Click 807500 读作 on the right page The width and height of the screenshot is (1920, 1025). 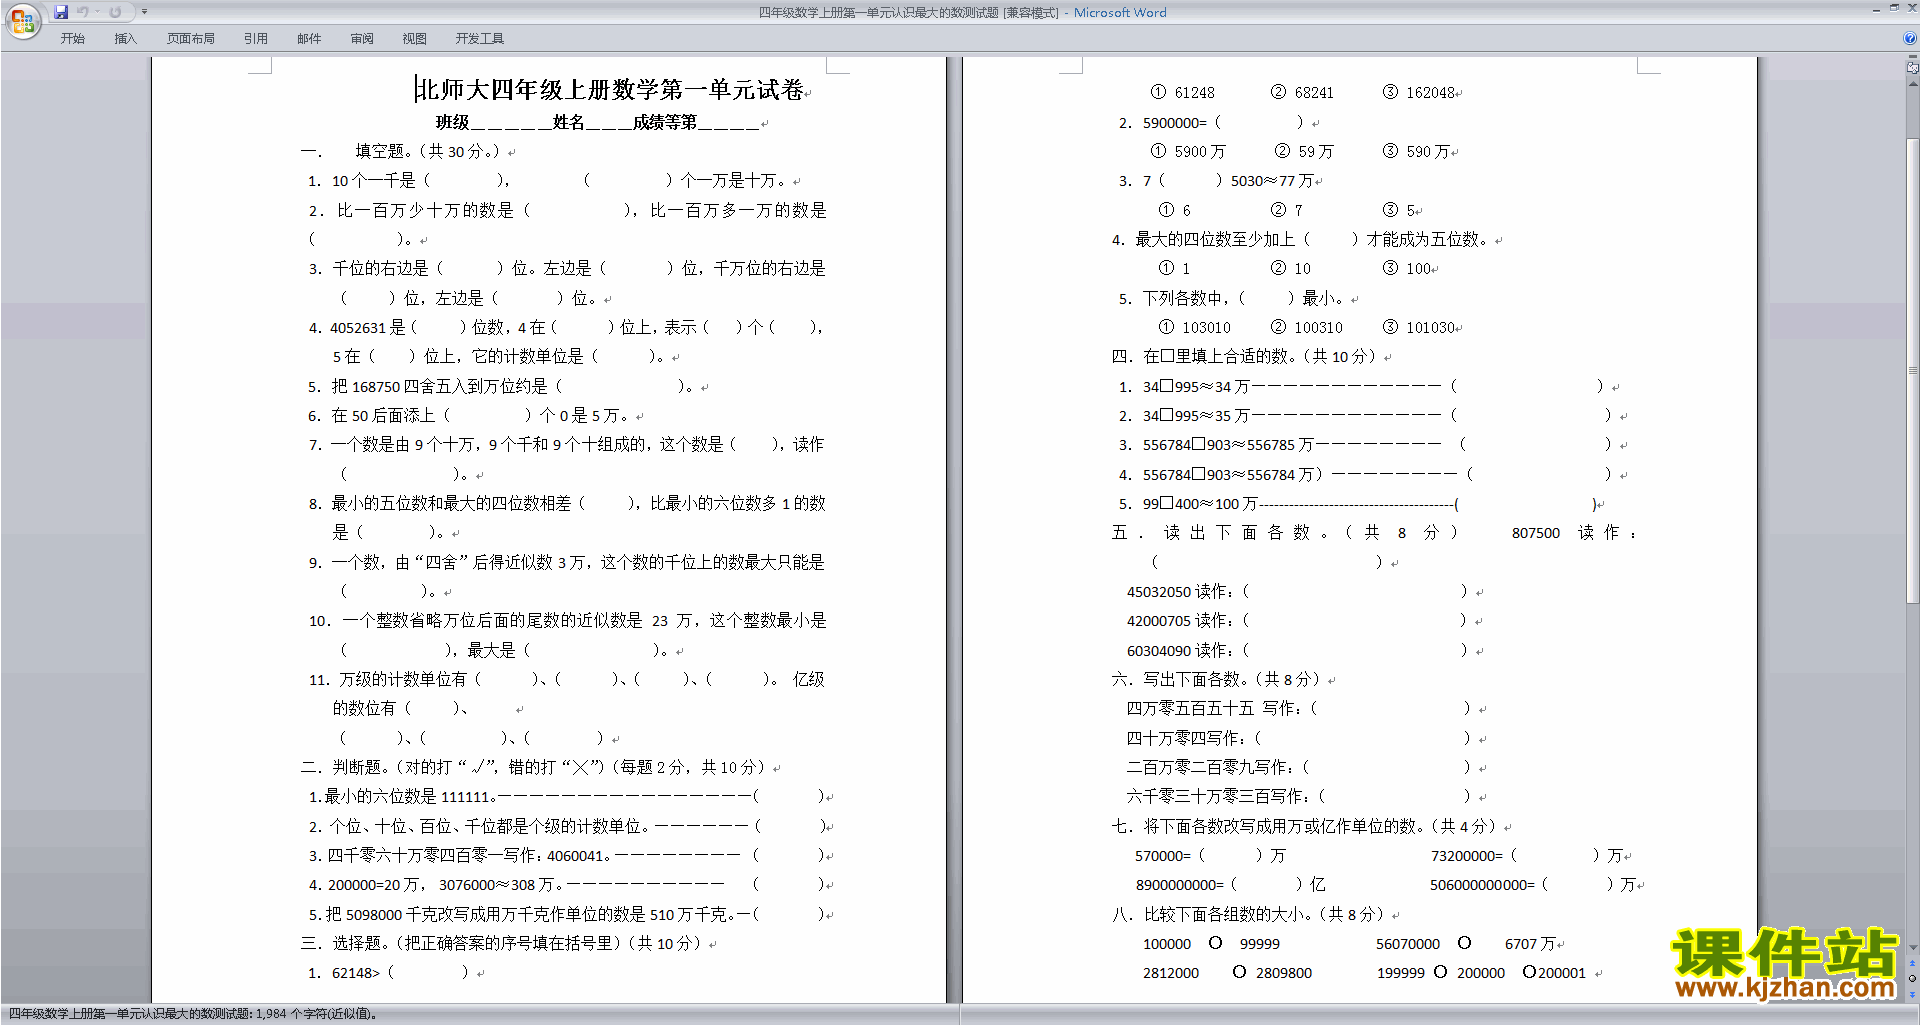1573,533
